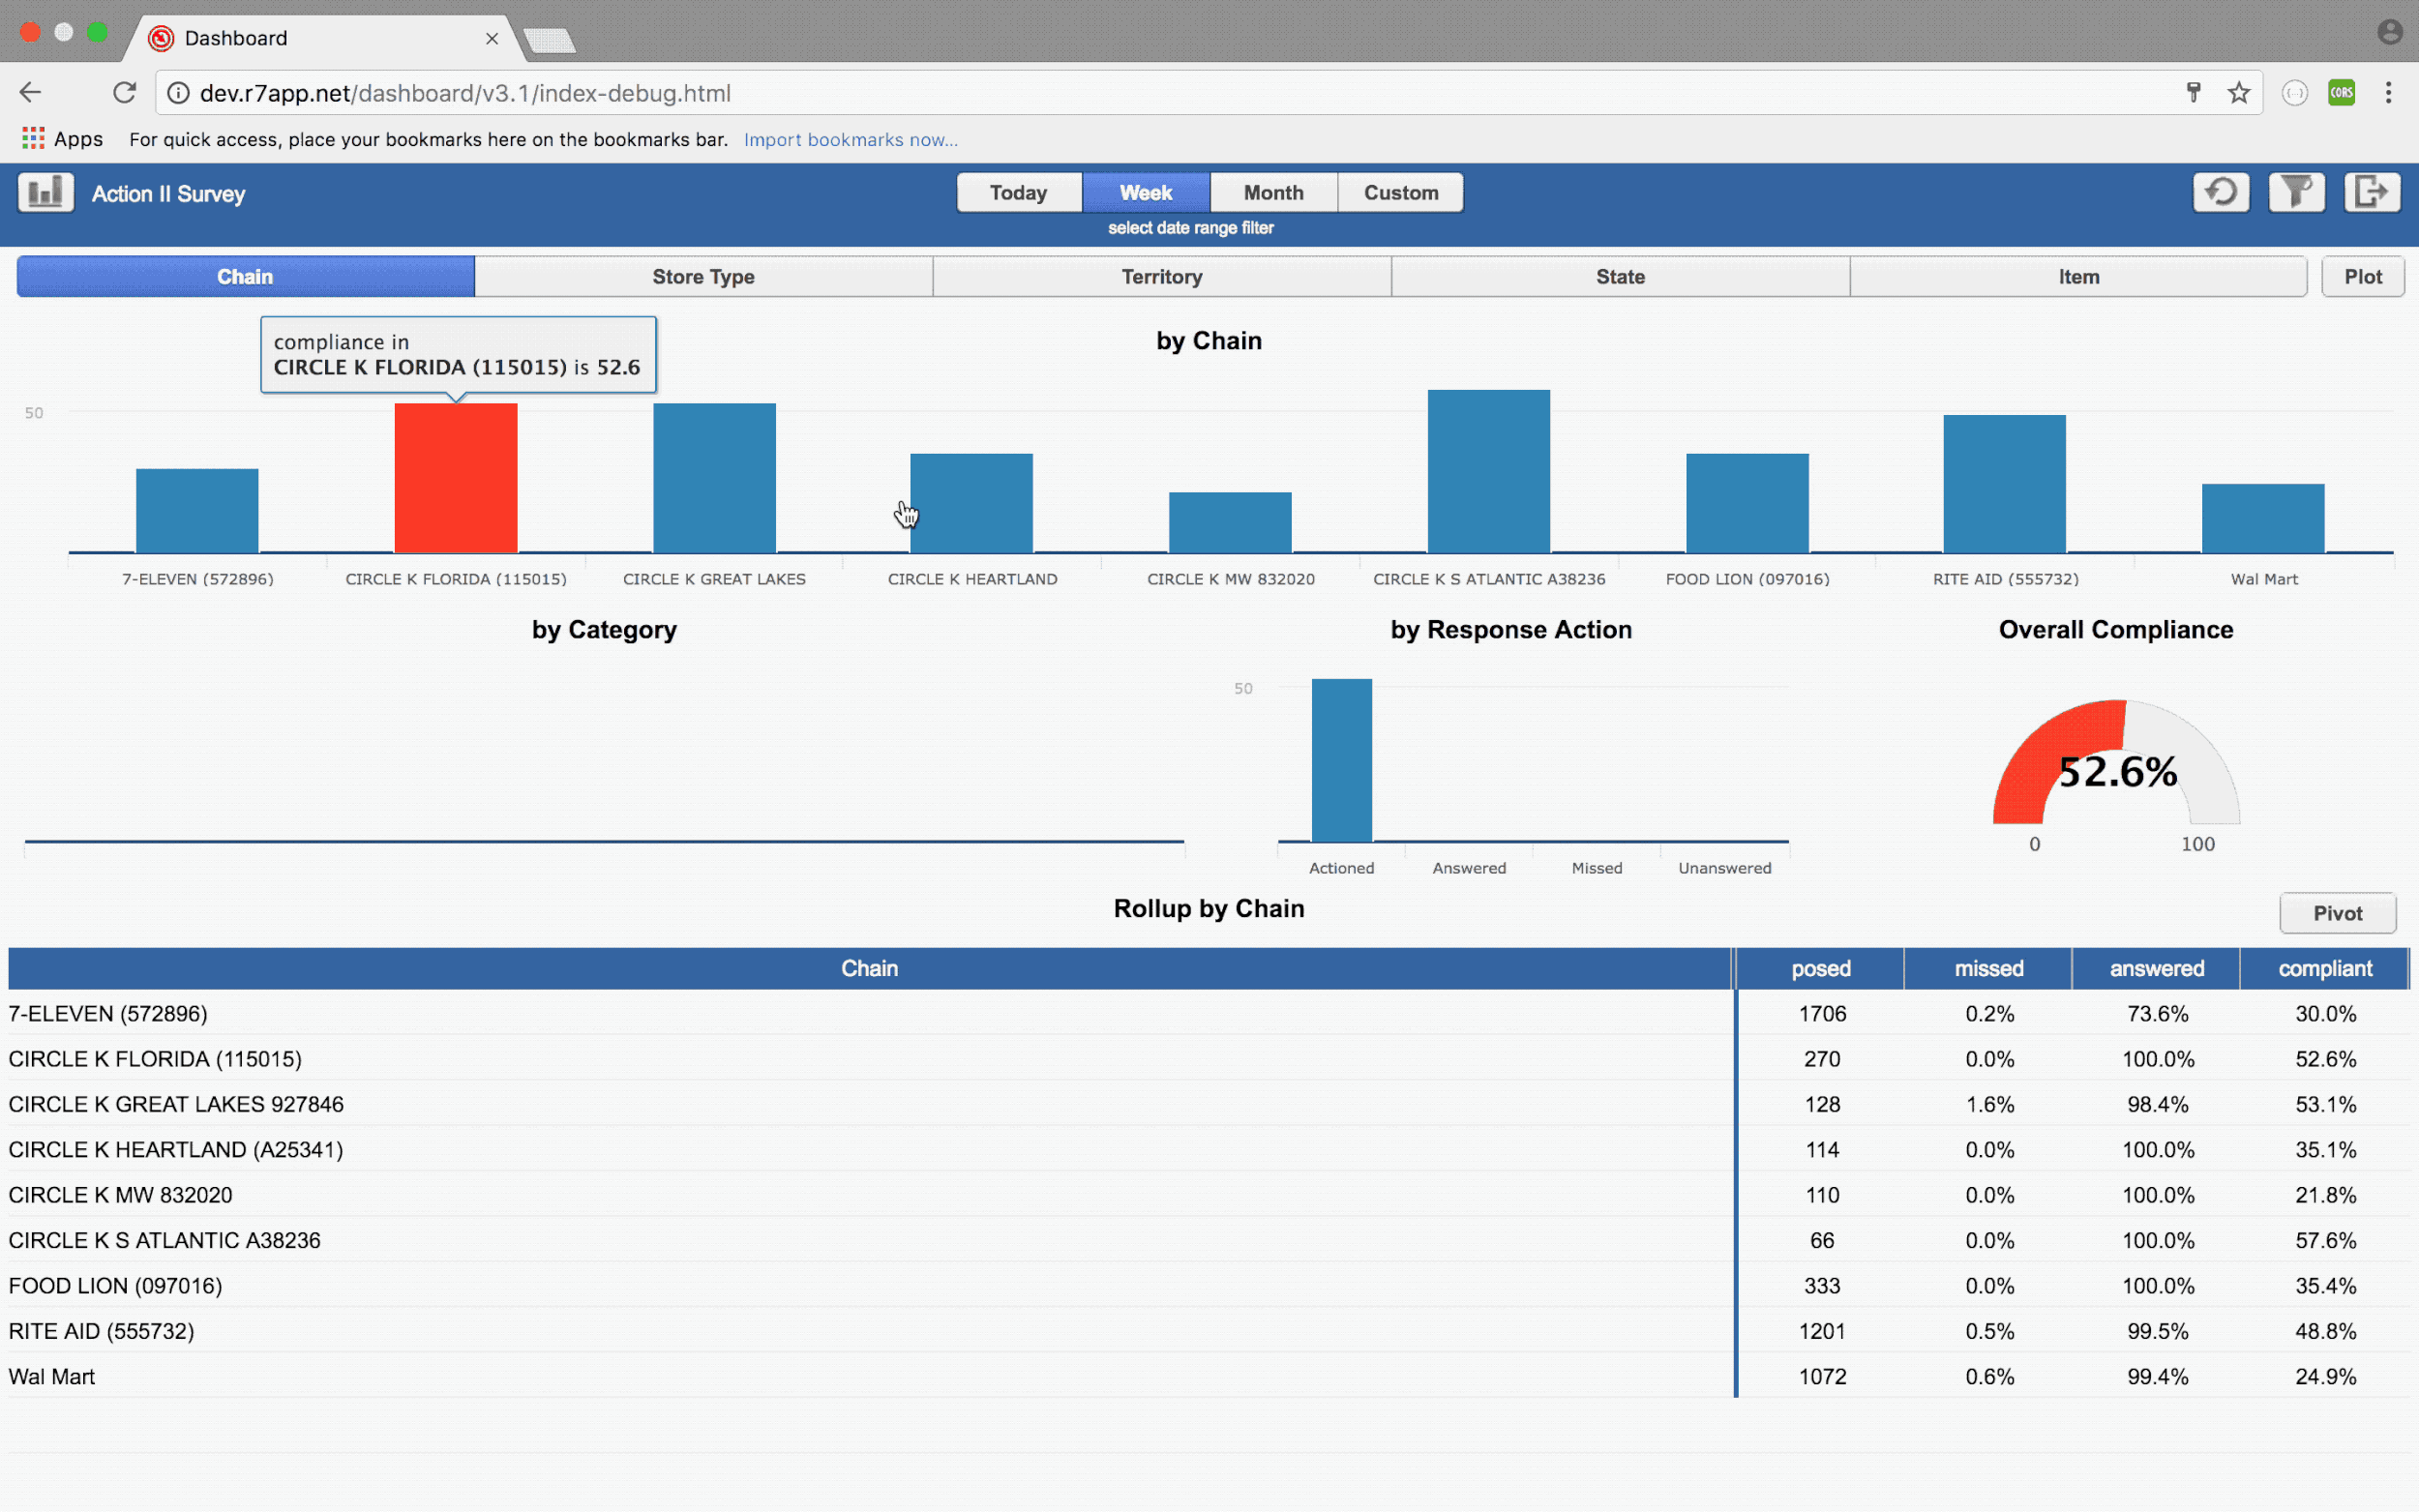The image size is (2419, 1512).
Task: Click the Actioned bar in response chart
Action: coord(1341,760)
